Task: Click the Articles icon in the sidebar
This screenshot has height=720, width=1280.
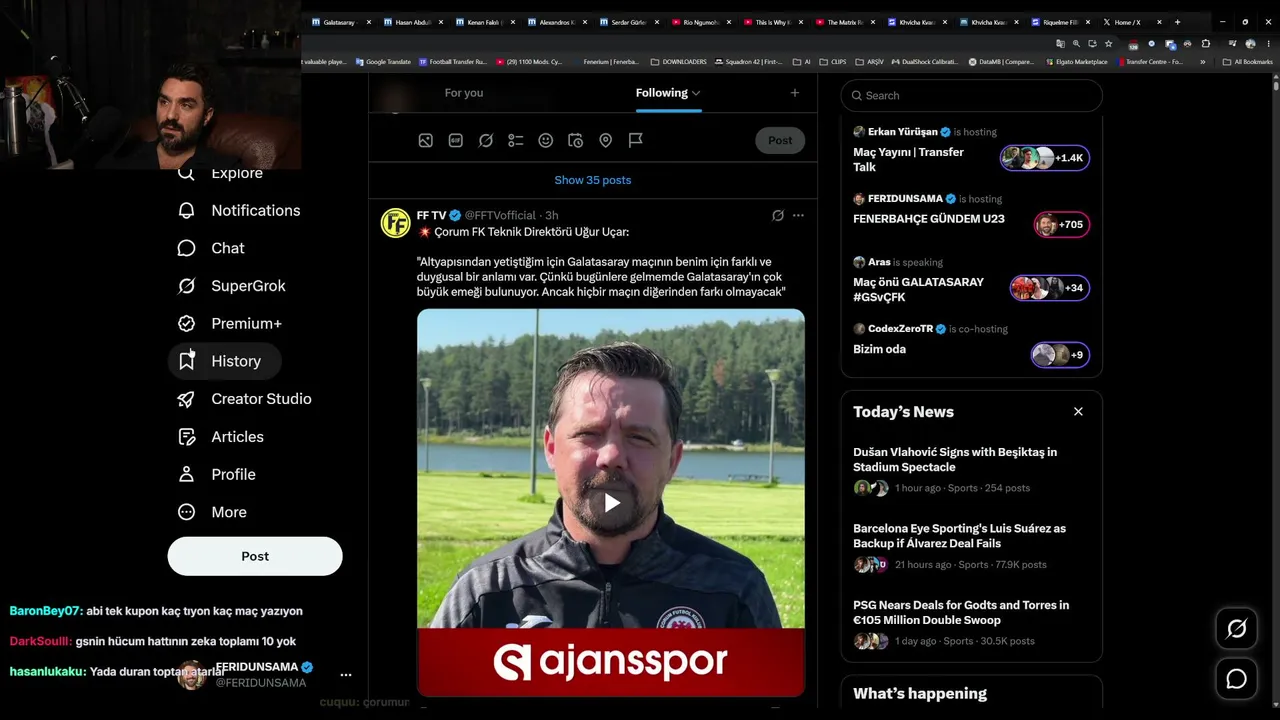Action: (x=186, y=437)
